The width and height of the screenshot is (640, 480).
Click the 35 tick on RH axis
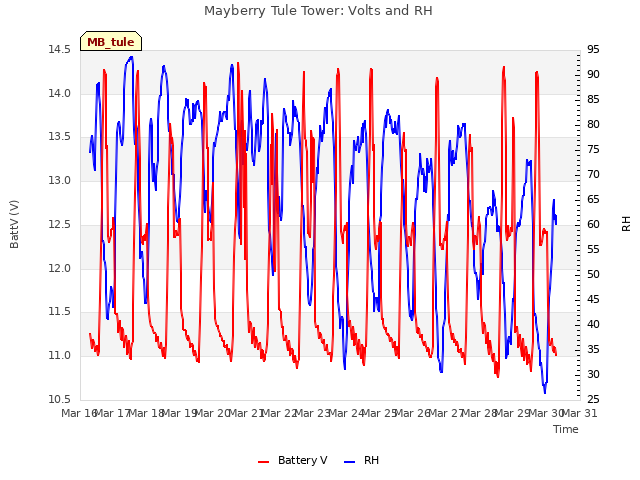(593, 349)
